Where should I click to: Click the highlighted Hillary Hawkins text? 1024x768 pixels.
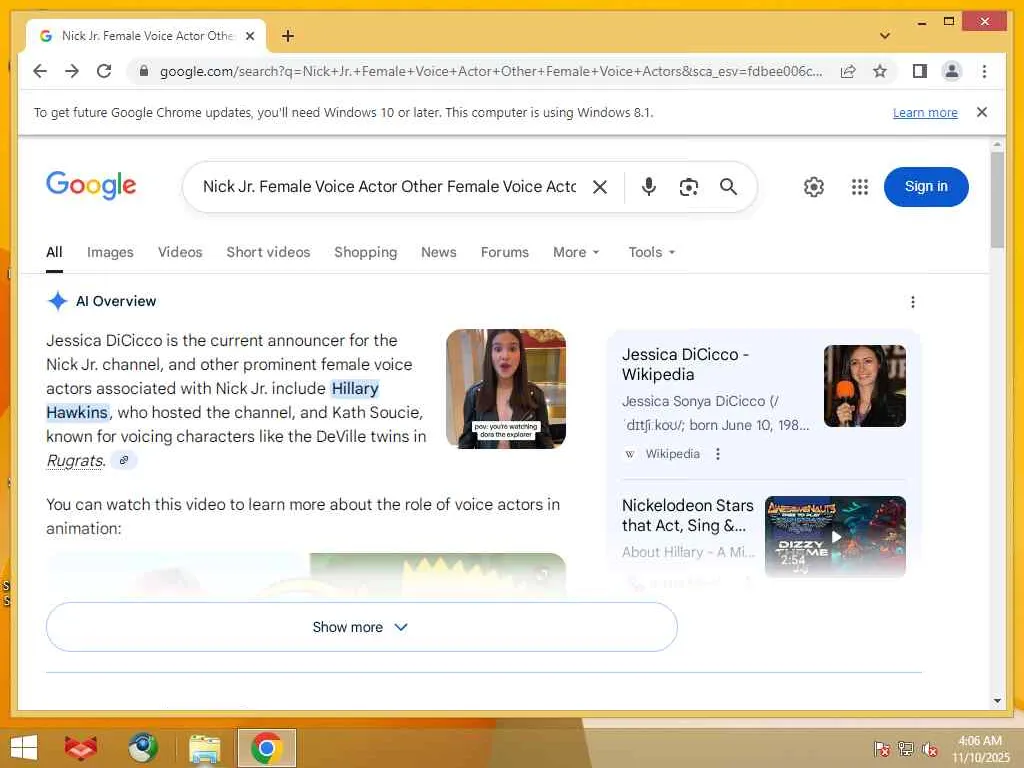(212, 400)
